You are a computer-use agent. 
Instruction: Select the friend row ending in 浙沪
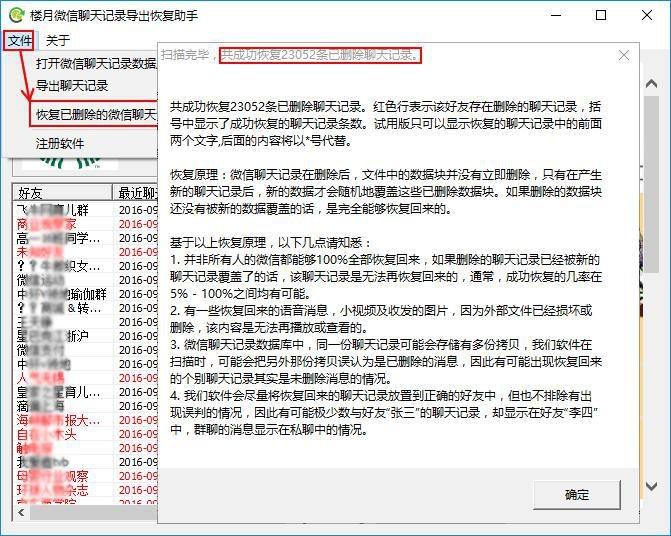tap(86, 336)
